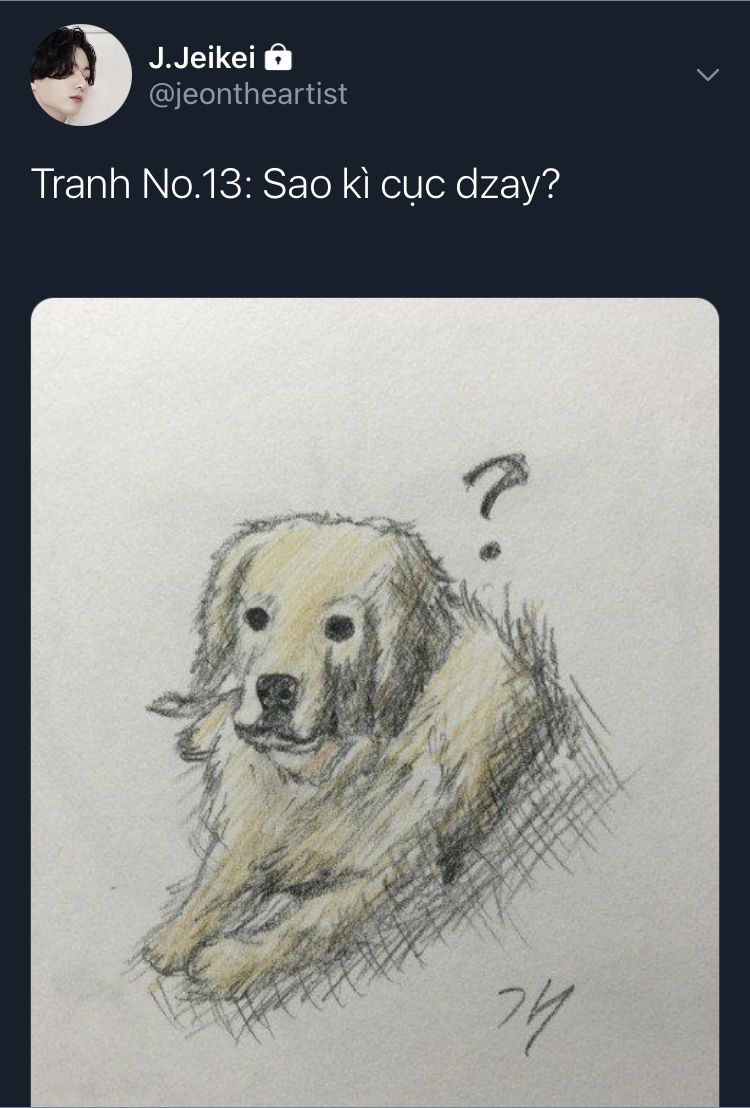Visit the @jeontheartist handle
Image resolution: width=750 pixels, height=1108 pixels.
tap(248, 94)
